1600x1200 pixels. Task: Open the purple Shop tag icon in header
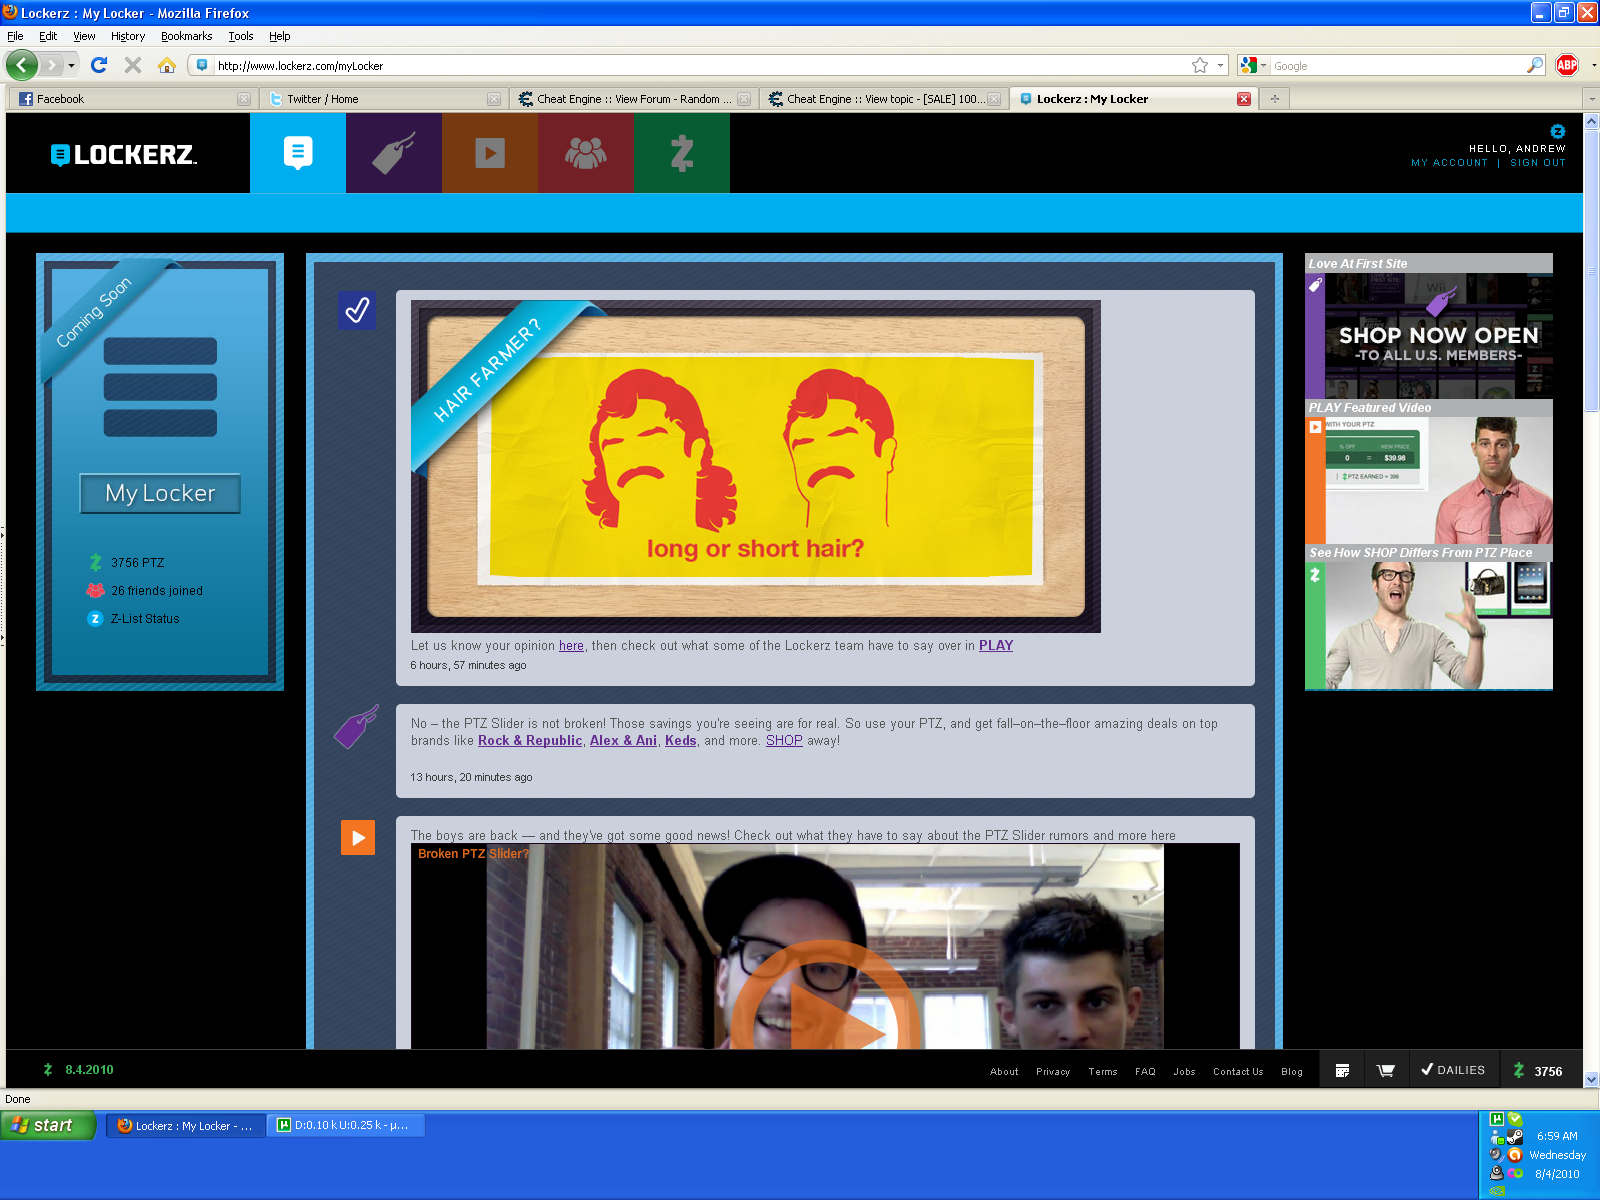393,153
